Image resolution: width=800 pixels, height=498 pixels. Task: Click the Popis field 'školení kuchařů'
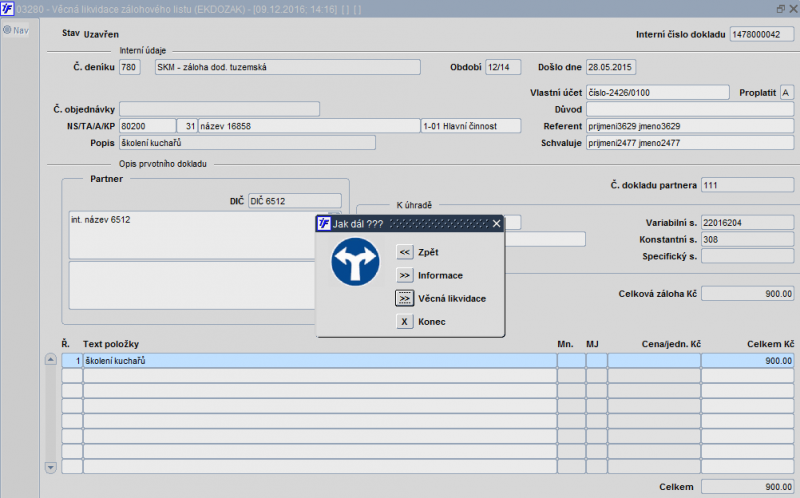coord(247,142)
